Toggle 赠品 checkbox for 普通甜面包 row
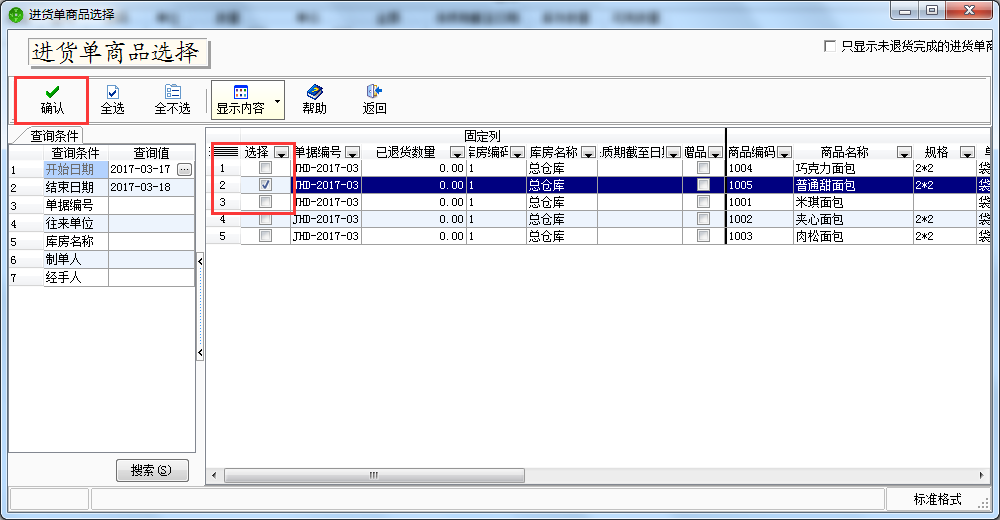 pyautogui.click(x=703, y=185)
